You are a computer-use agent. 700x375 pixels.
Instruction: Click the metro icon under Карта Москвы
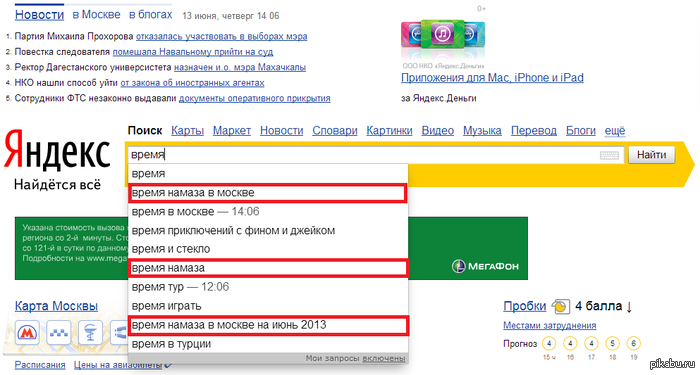(x=27, y=333)
